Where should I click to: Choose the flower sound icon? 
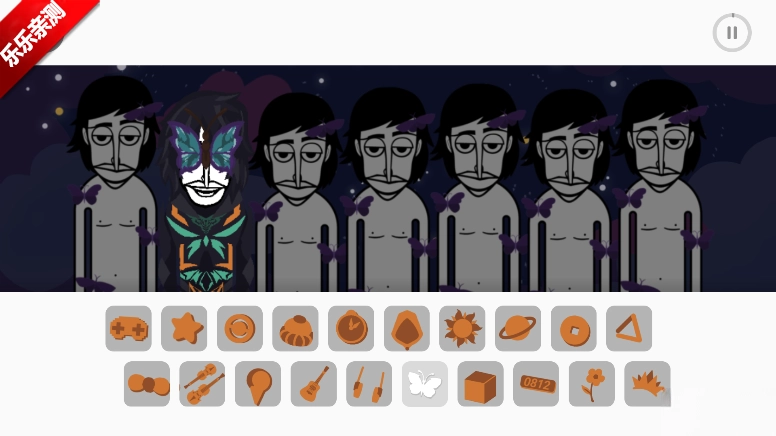(x=592, y=384)
